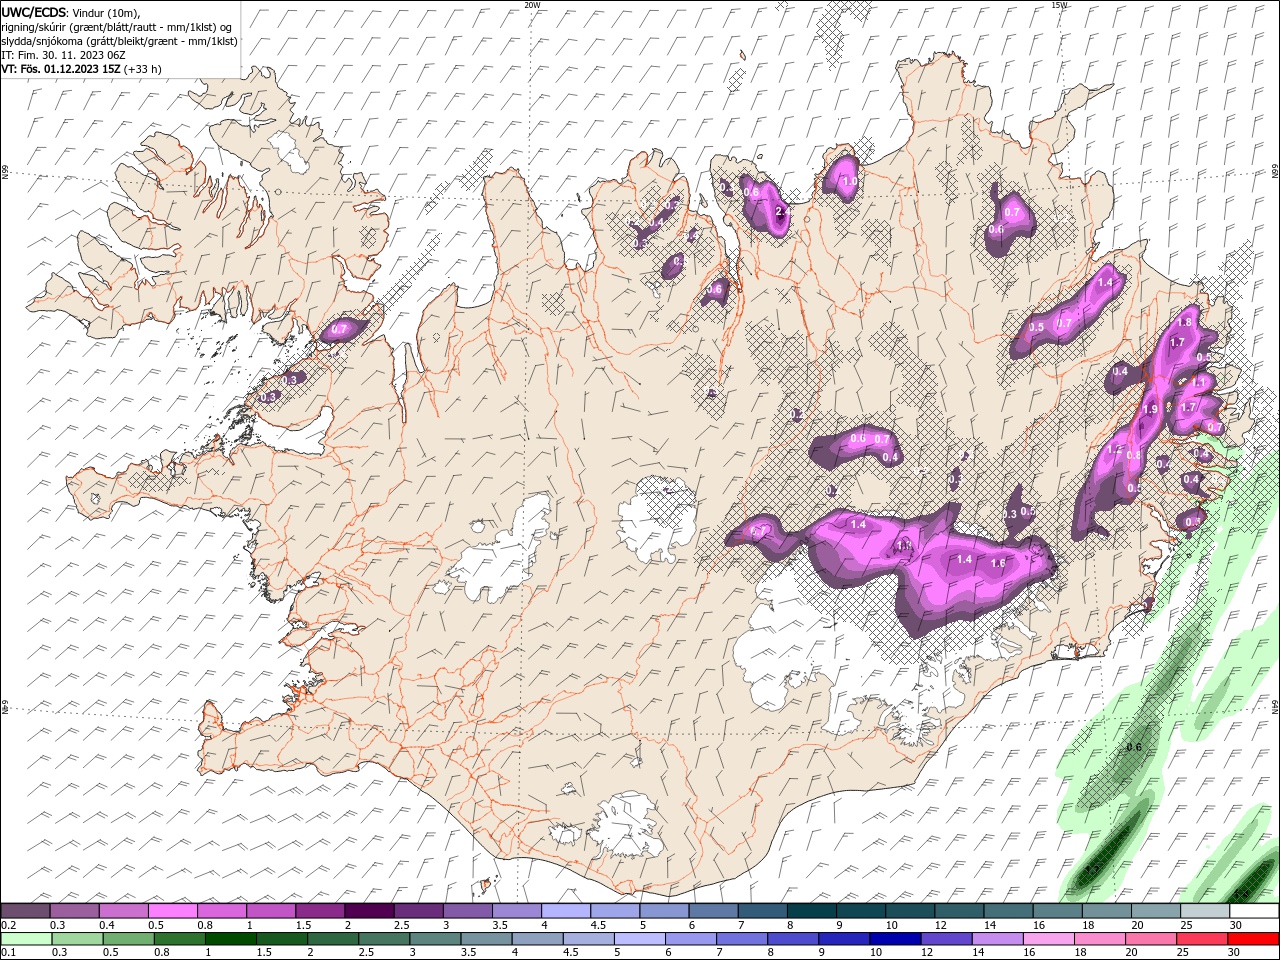Pick the darkest purple 2 snow scale swatch
Image resolution: width=1280 pixels, height=960 pixels.
coord(369,911)
